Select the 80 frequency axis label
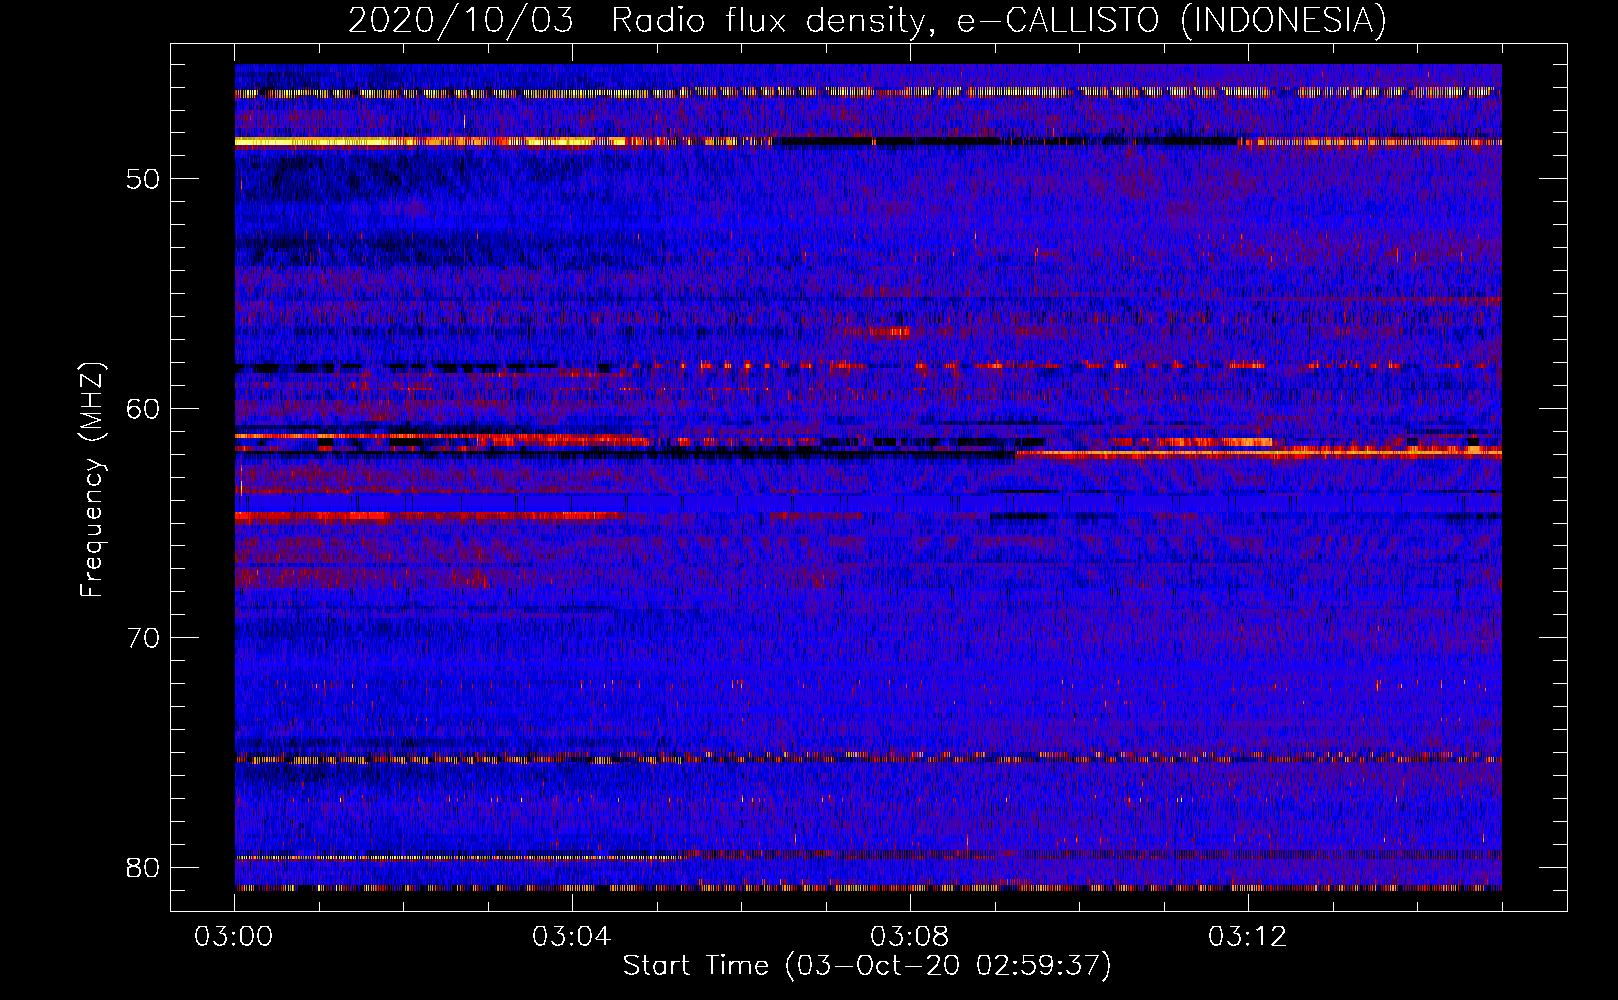The height and width of the screenshot is (1000, 1618). pos(143,866)
